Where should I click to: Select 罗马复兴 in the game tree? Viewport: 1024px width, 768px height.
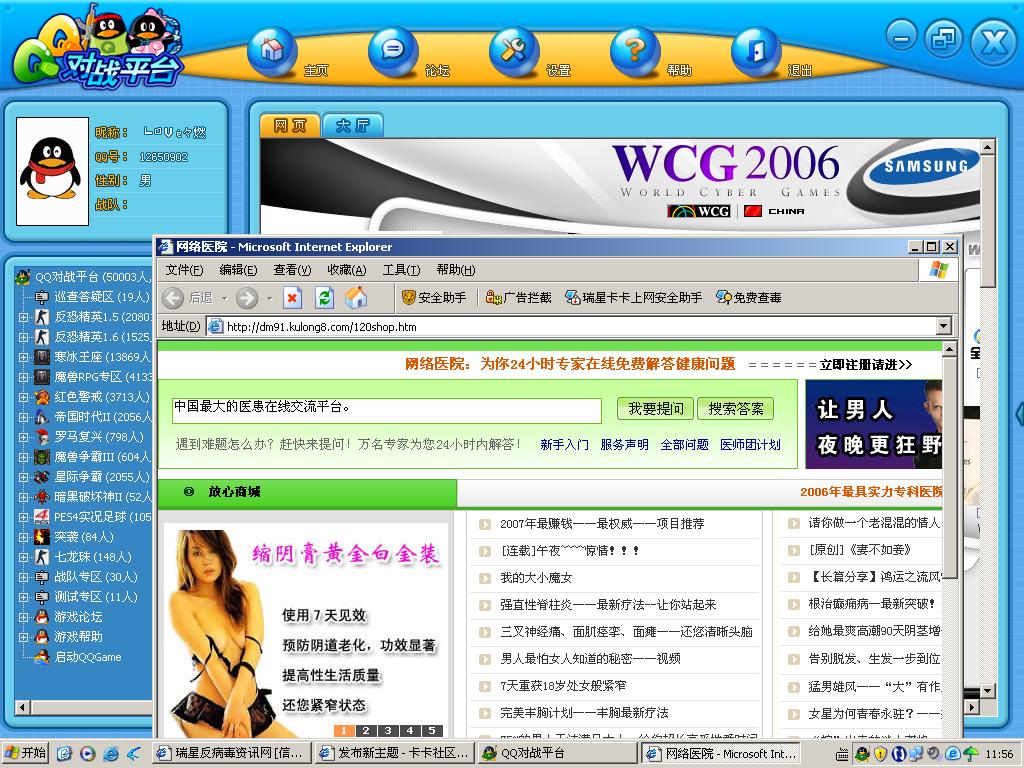[98, 437]
